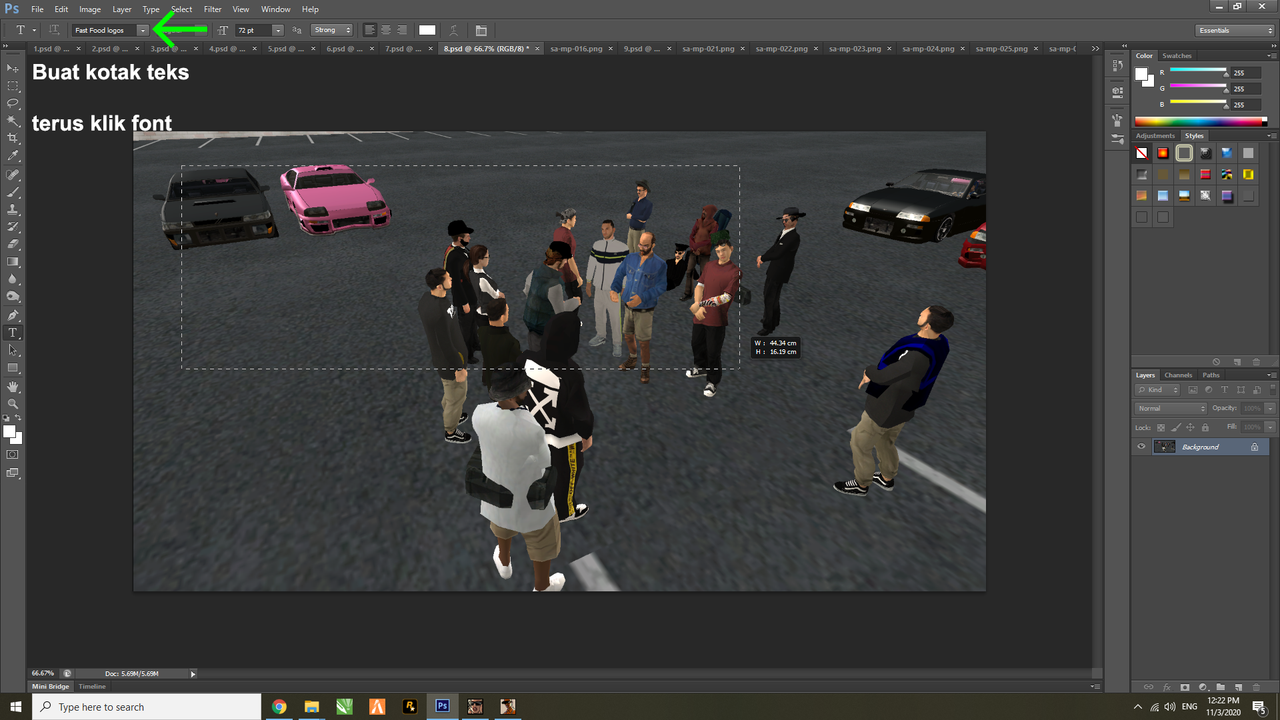Toggle text orientation button
This screenshot has height=720, width=1280.
click(54, 30)
